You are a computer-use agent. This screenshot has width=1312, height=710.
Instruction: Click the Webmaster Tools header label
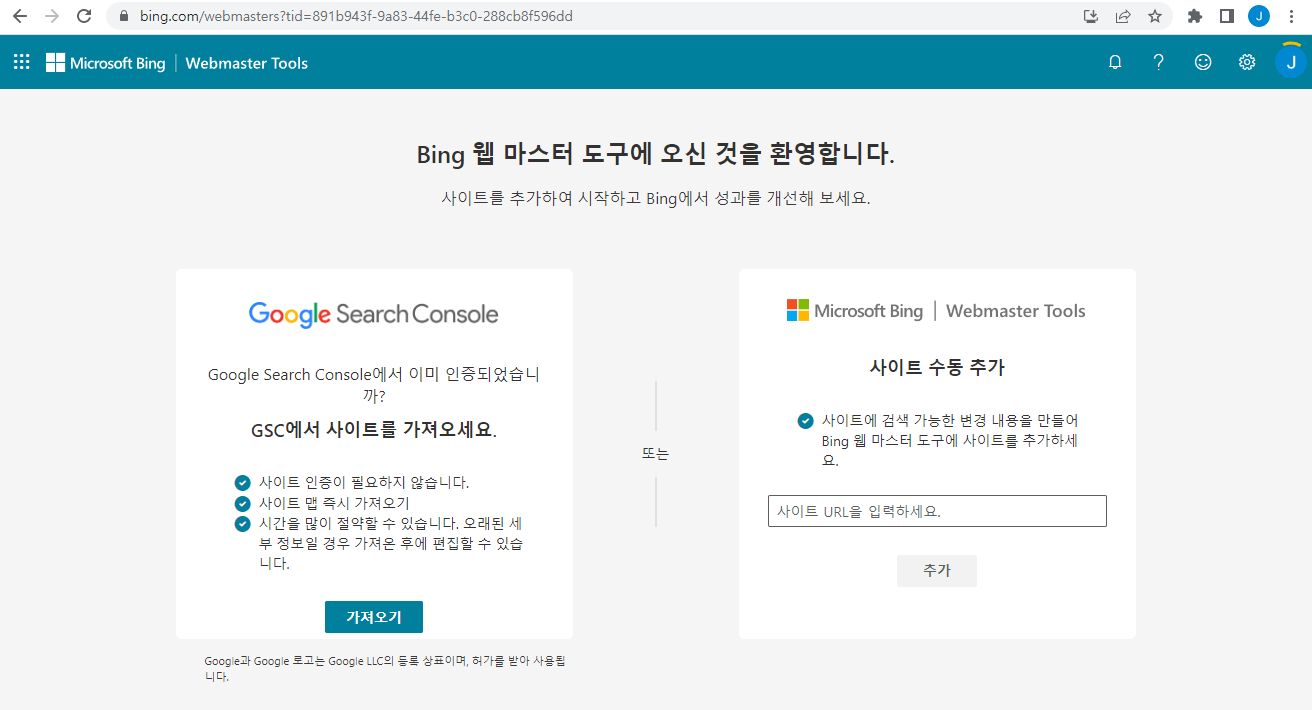click(246, 62)
